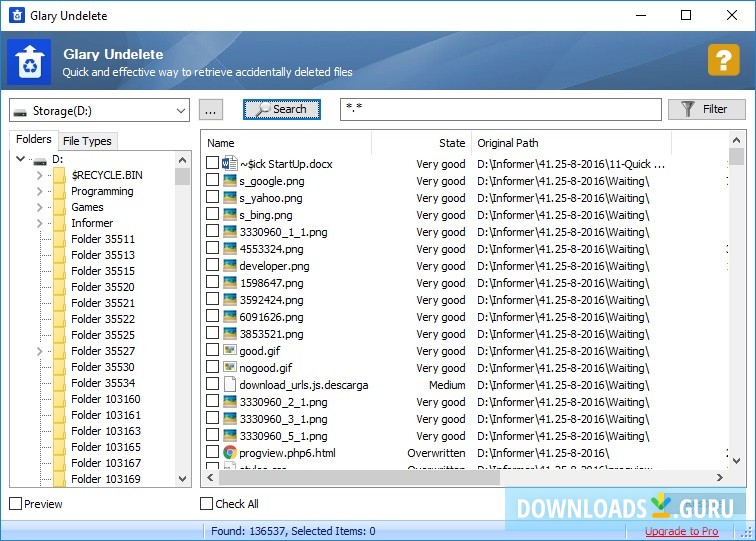Click the file list vertical scrollbar thumb

[x=736, y=157]
